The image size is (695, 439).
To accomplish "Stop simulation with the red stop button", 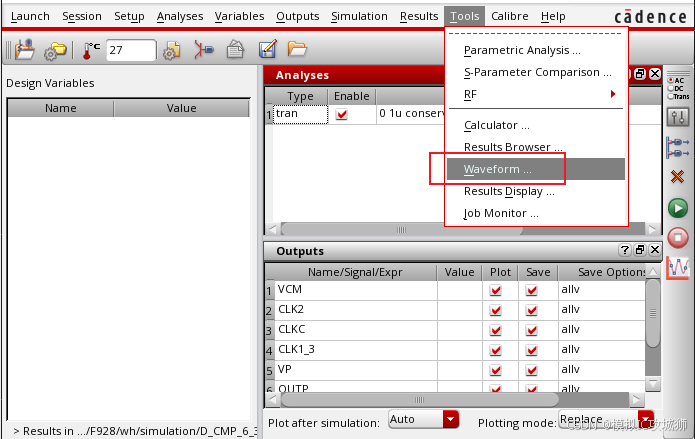I will (678, 237).
